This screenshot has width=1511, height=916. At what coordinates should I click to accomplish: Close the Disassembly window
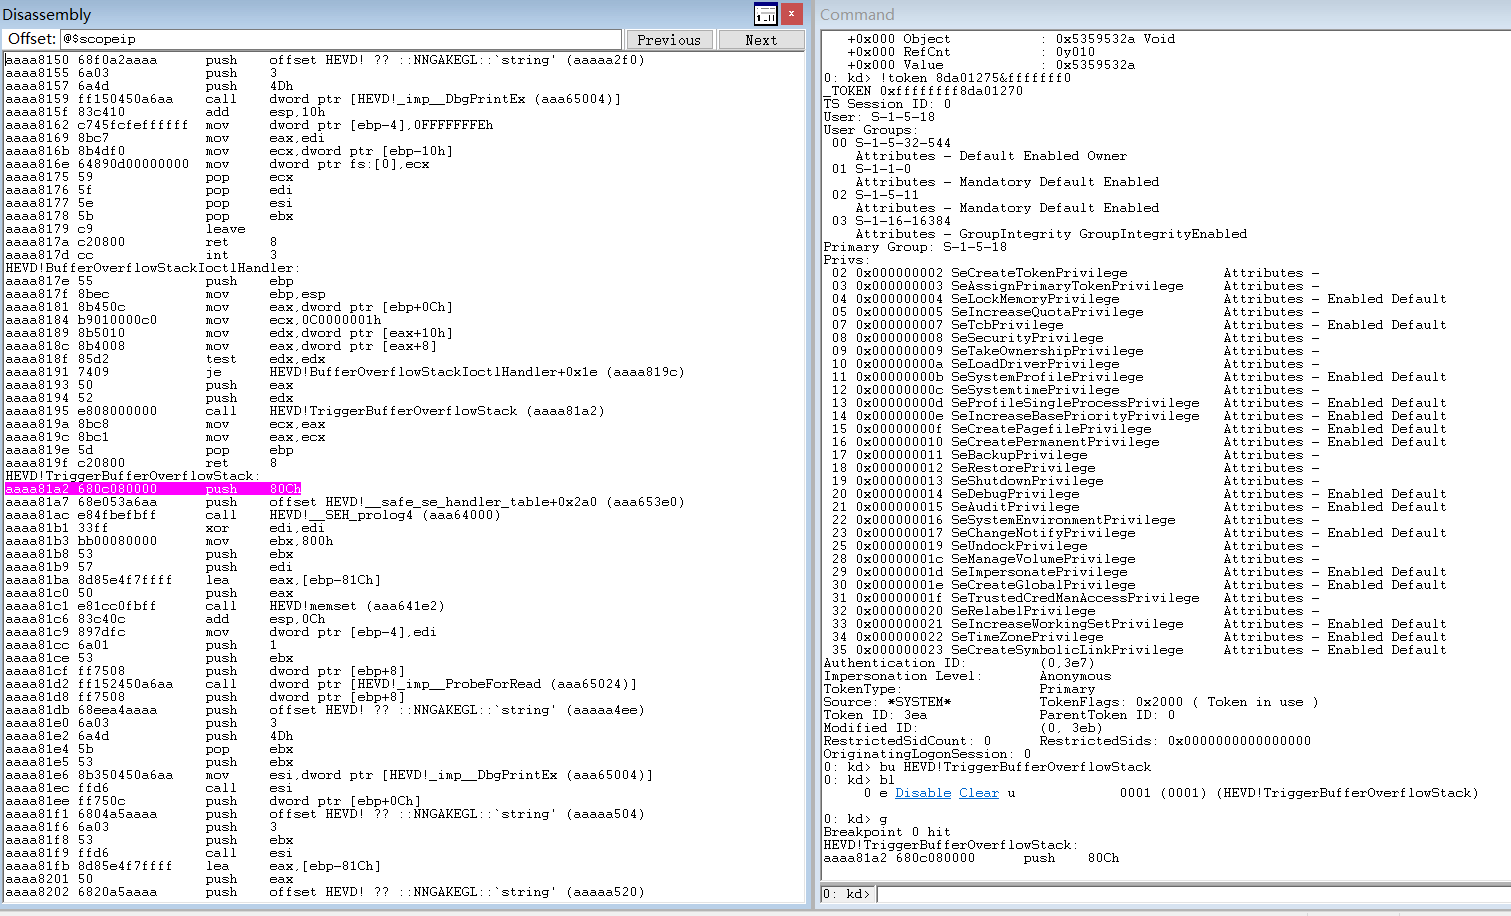point(792,14)
